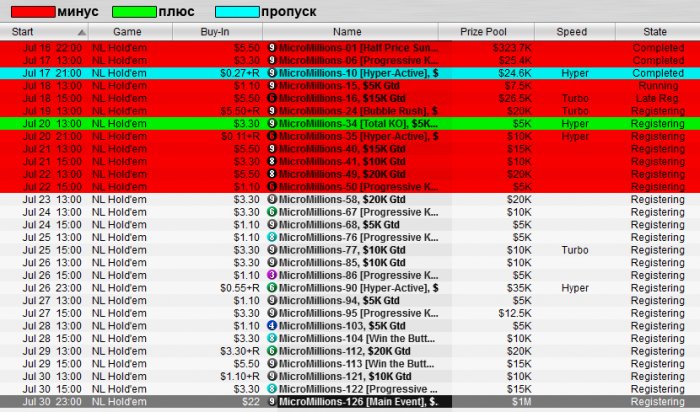
Task: Select the MicroMillions-68, $5K Gtd name
Action: coord(339,225)
